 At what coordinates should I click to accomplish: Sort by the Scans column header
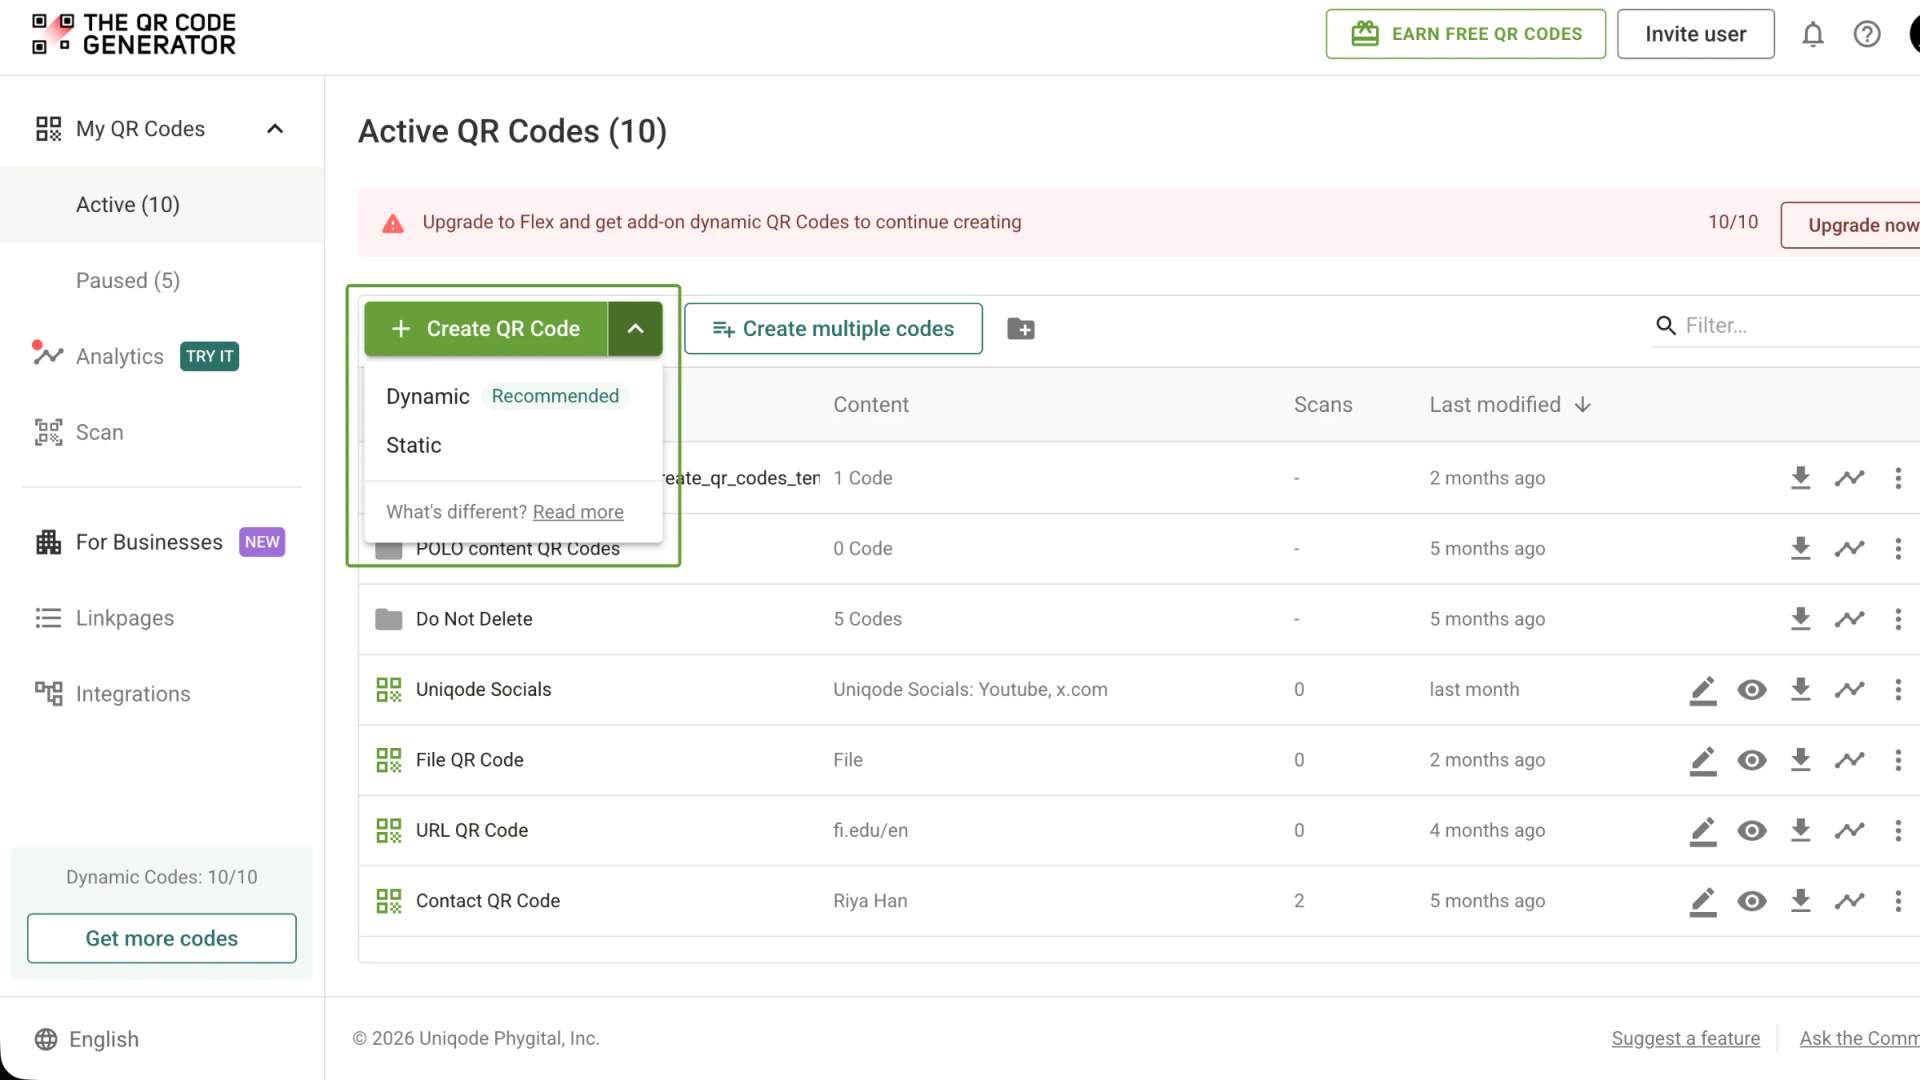[x=1322, y=405]
